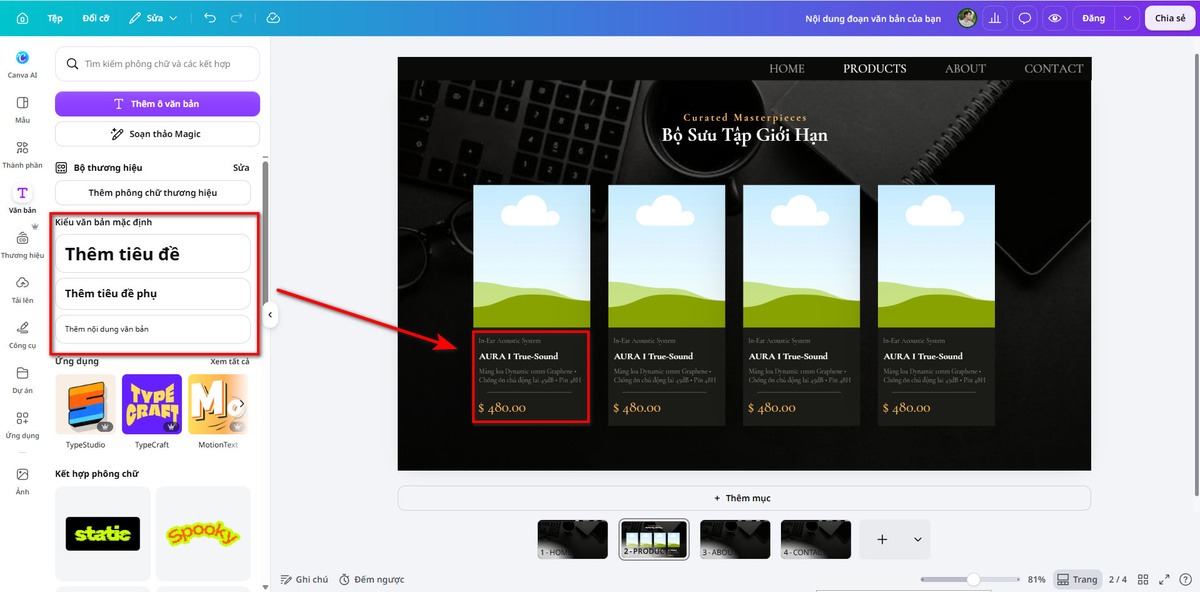Add a subheading with Thêm tiêu đề phụ

tap(152, 294)
